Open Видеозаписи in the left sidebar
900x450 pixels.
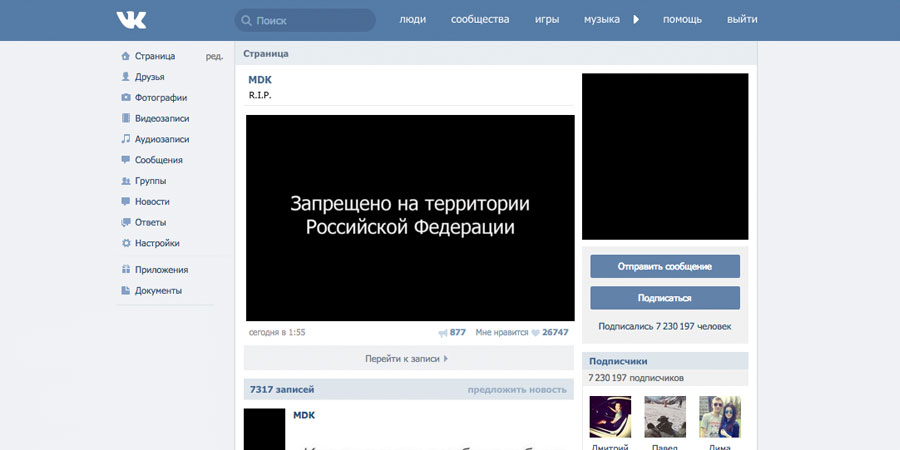point(162,118)
